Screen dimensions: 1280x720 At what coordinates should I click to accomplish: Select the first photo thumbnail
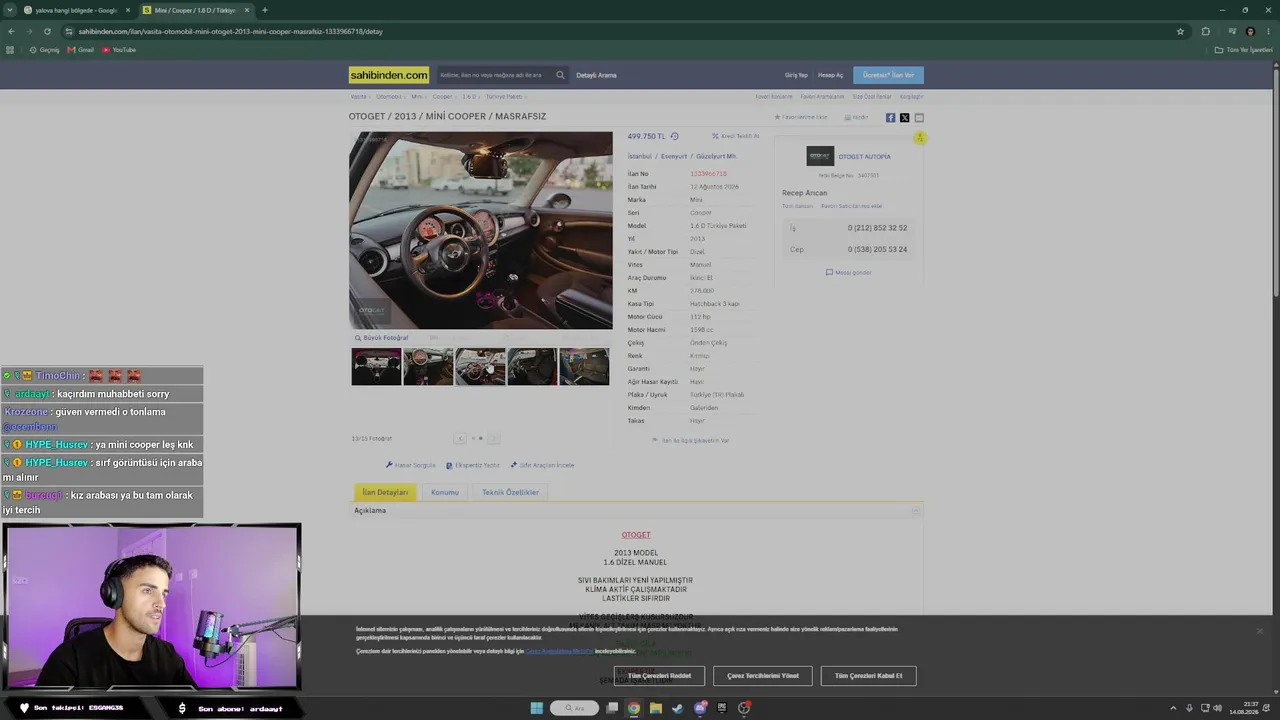(376, 367)
